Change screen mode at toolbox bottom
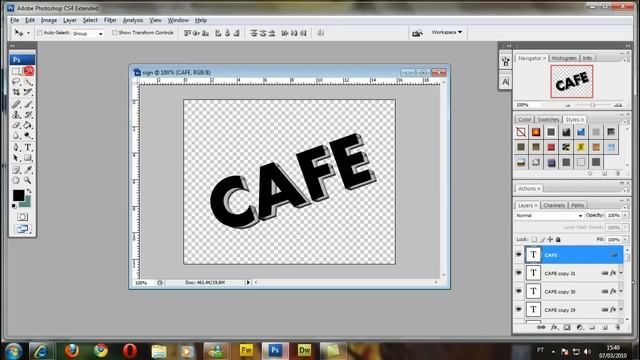 (22, 229)
